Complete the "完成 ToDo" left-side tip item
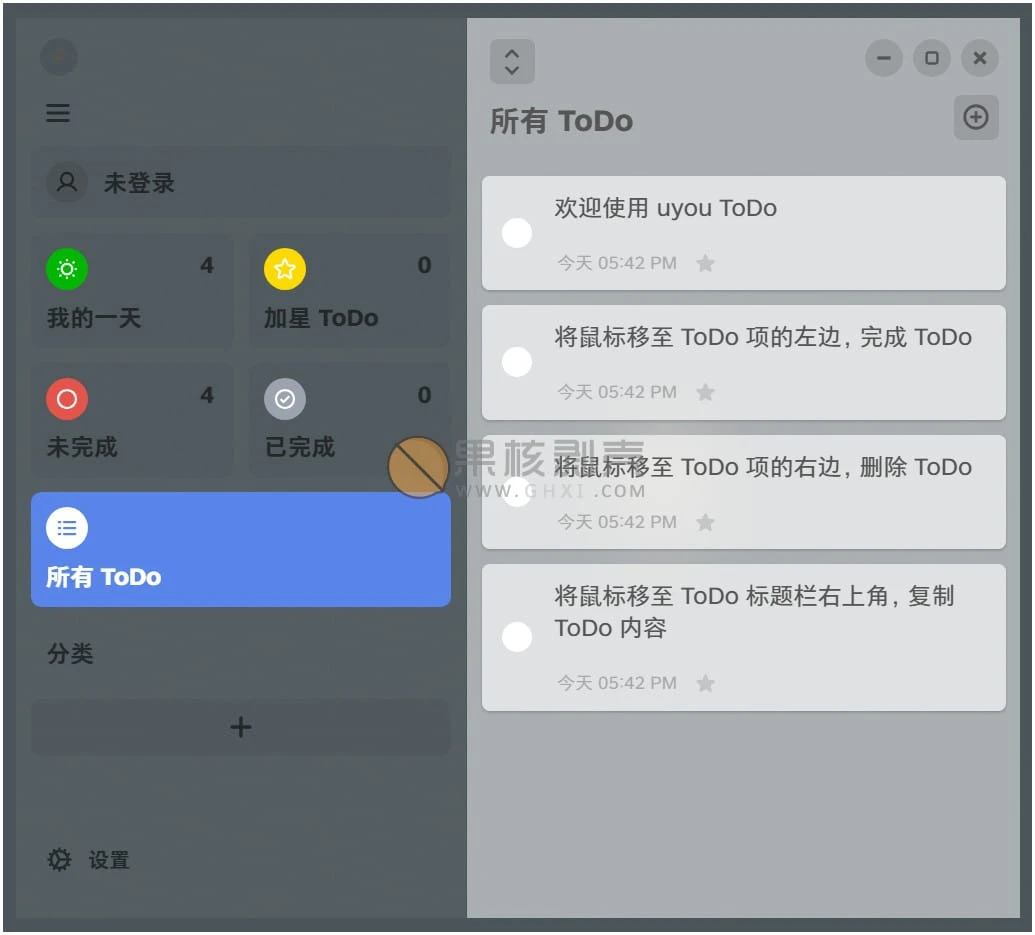This screenshot has height=935, width=1035. click(x=517, y=362)
